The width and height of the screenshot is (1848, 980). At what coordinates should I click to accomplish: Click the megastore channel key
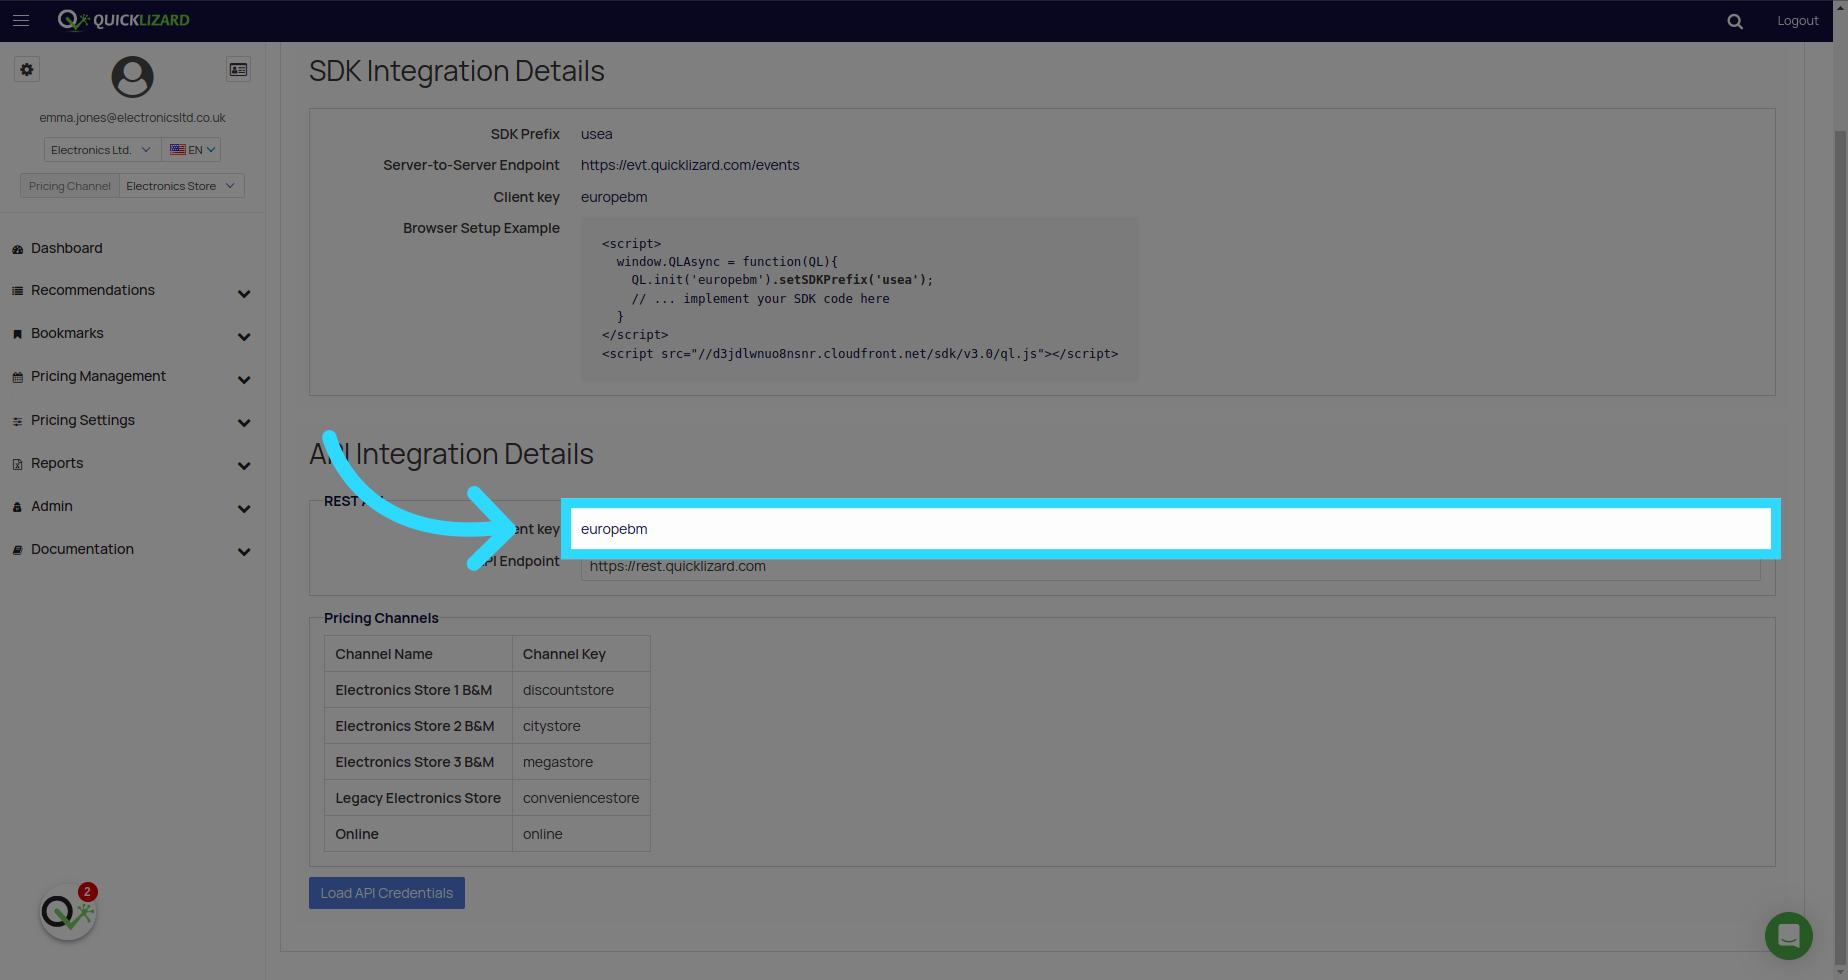point(558,762)
